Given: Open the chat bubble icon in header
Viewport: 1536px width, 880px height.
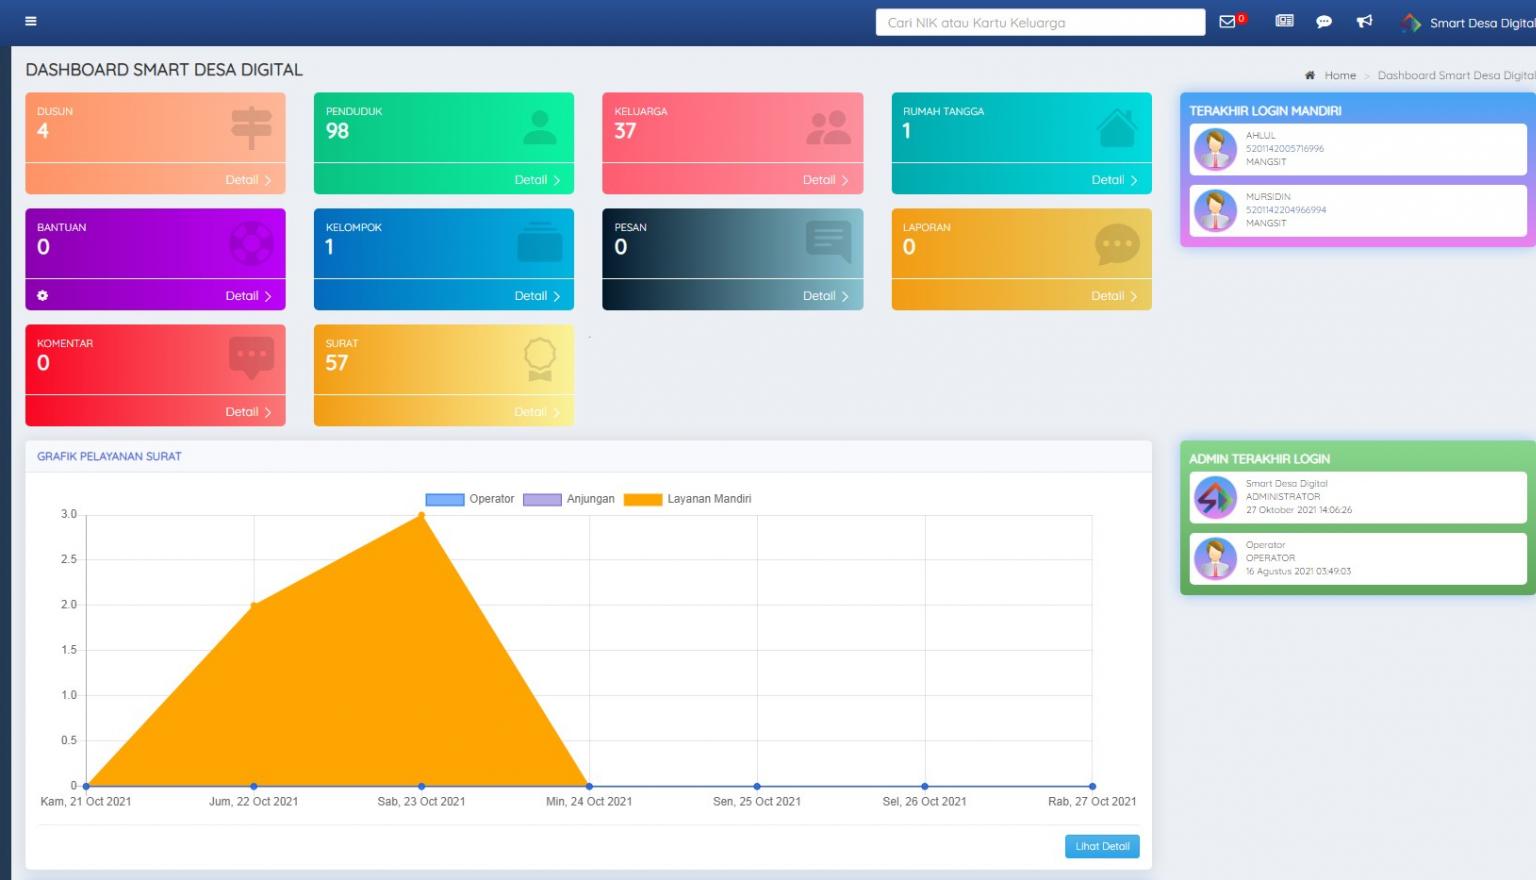Looking at the screenshot, I should click(1324, 22).
